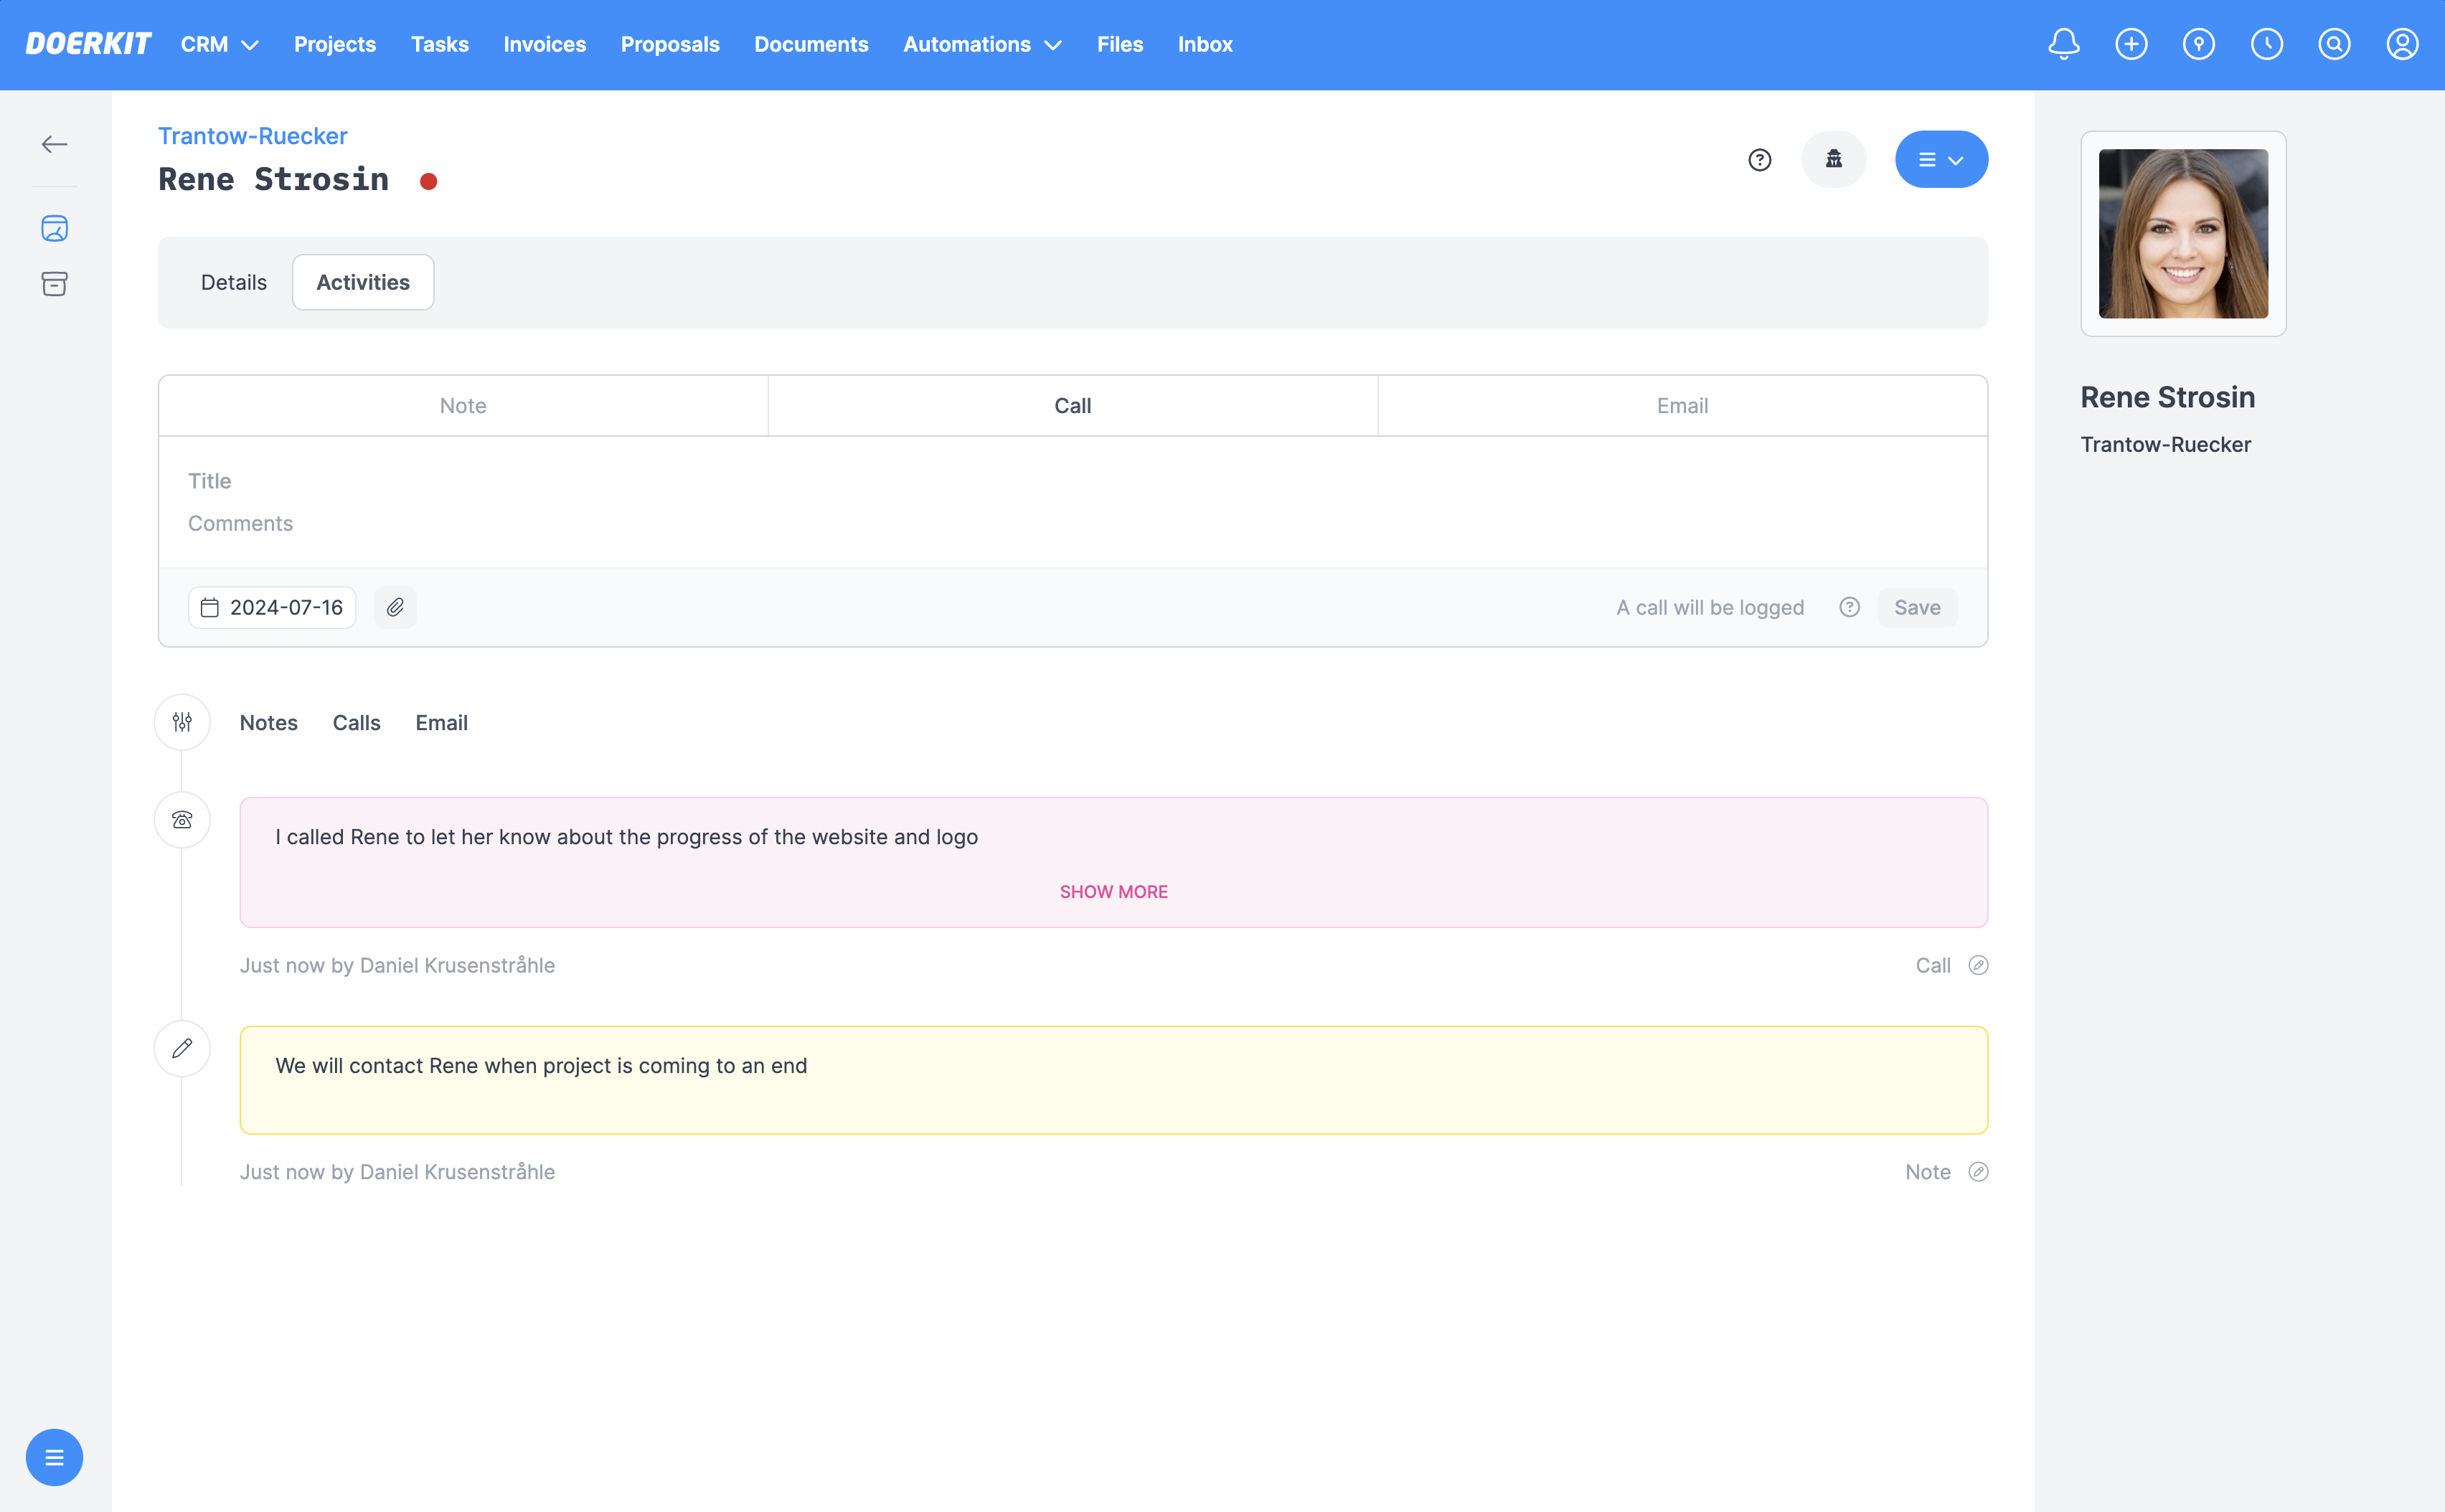Expand the CRM dropdown in the navbar
The width and height of the screenshot is (2445, 1512).
coord(218,44)
